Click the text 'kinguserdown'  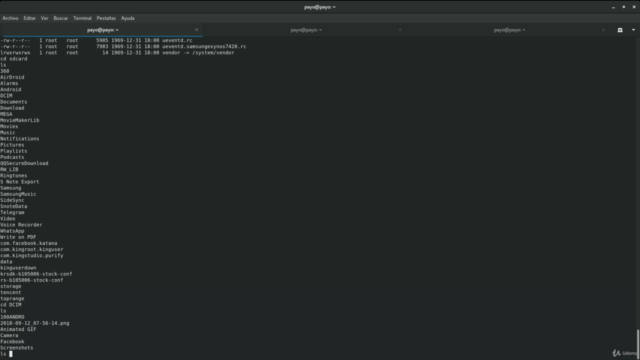[x=18, y=268]
